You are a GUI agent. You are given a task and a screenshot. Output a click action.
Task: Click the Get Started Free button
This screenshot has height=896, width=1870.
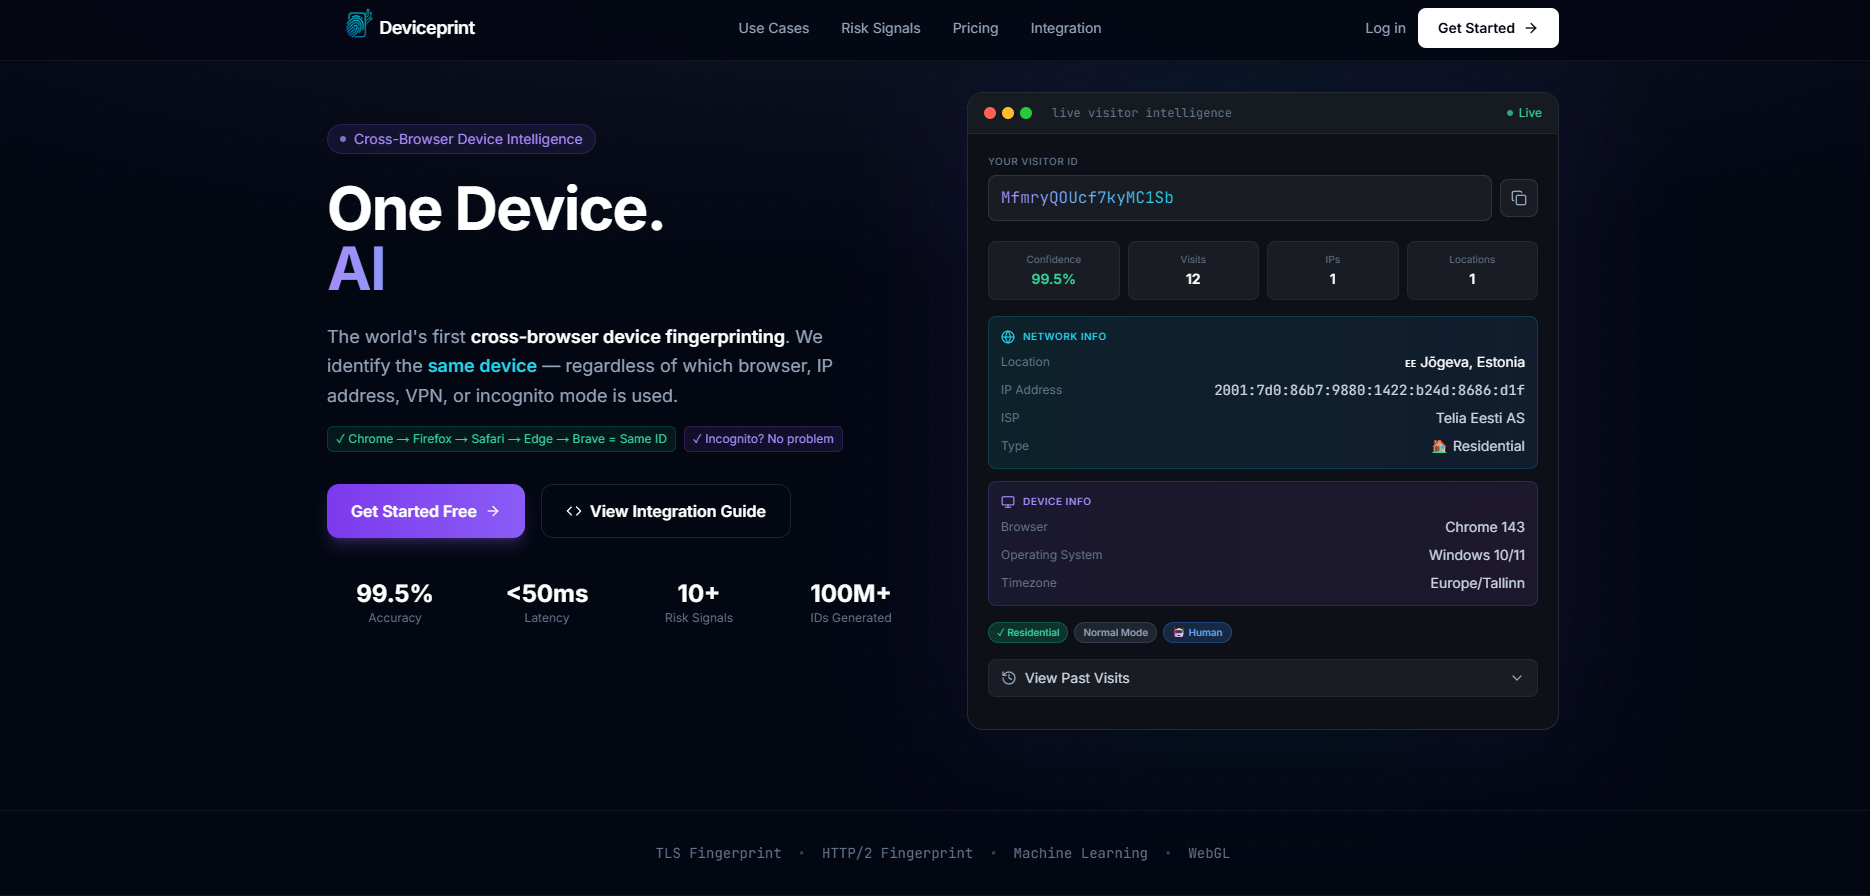coord(426,511)
